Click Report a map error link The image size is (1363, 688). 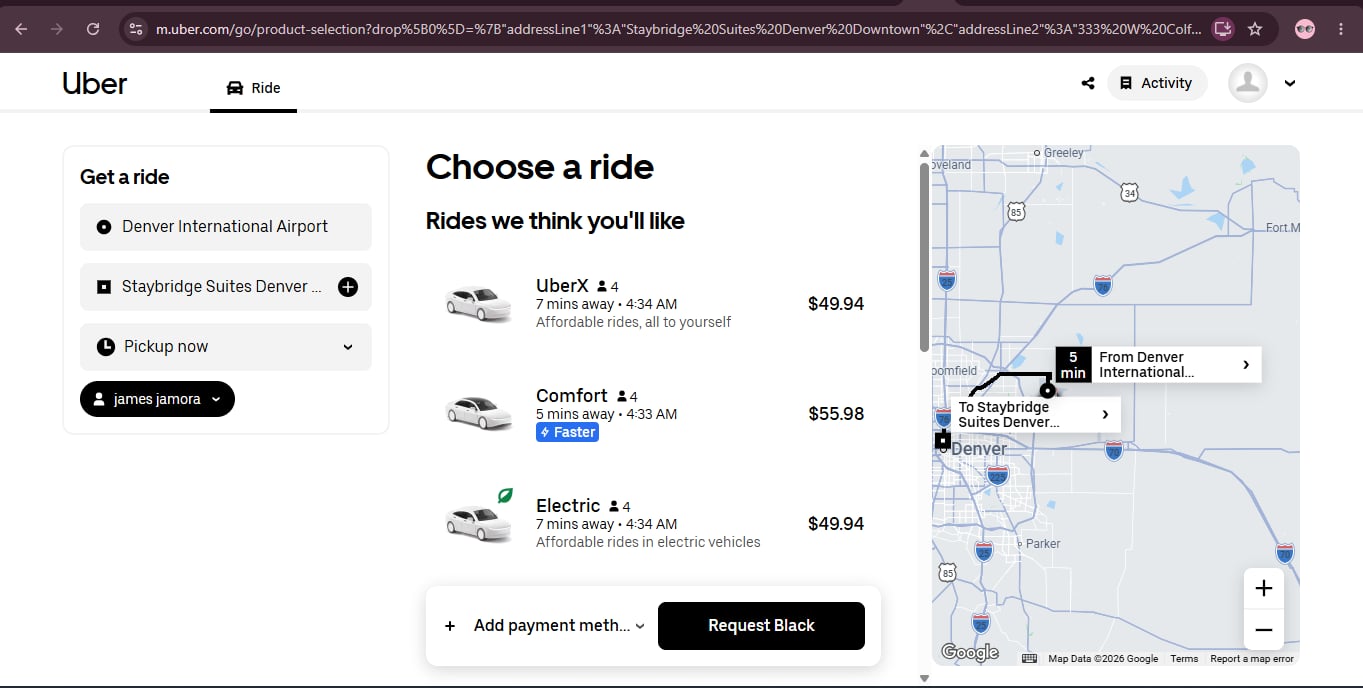click(1252, 659)
